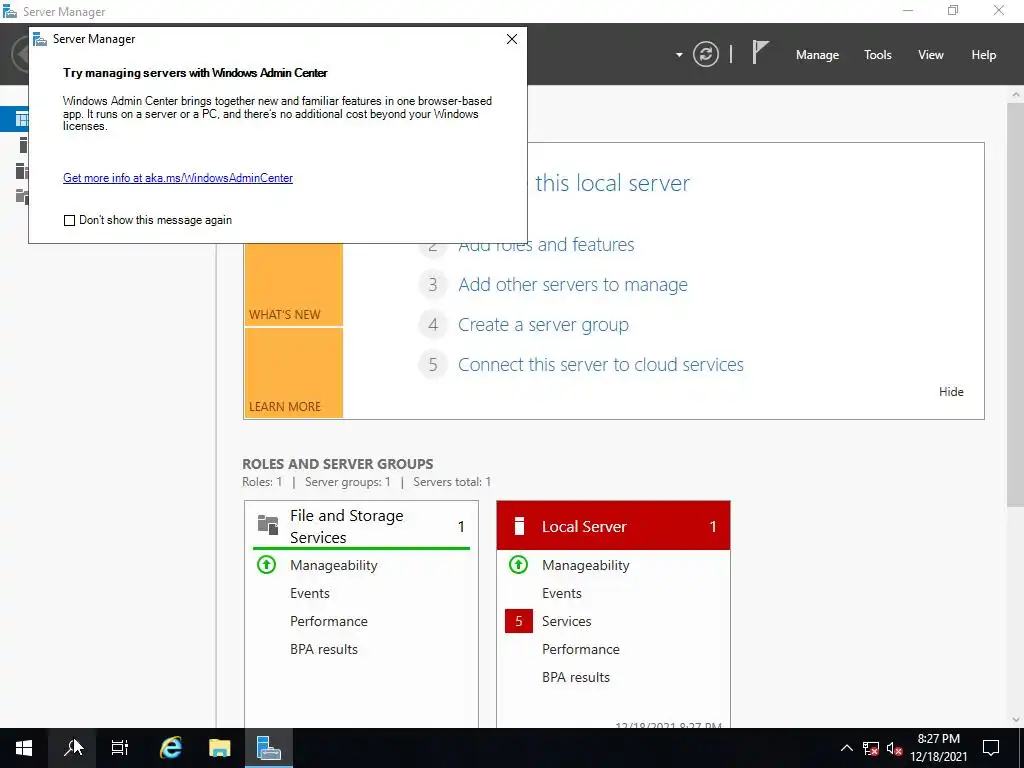1024x768 pixels.
Task: Click the back navigation arrow in header
Action: coord(20,54)
